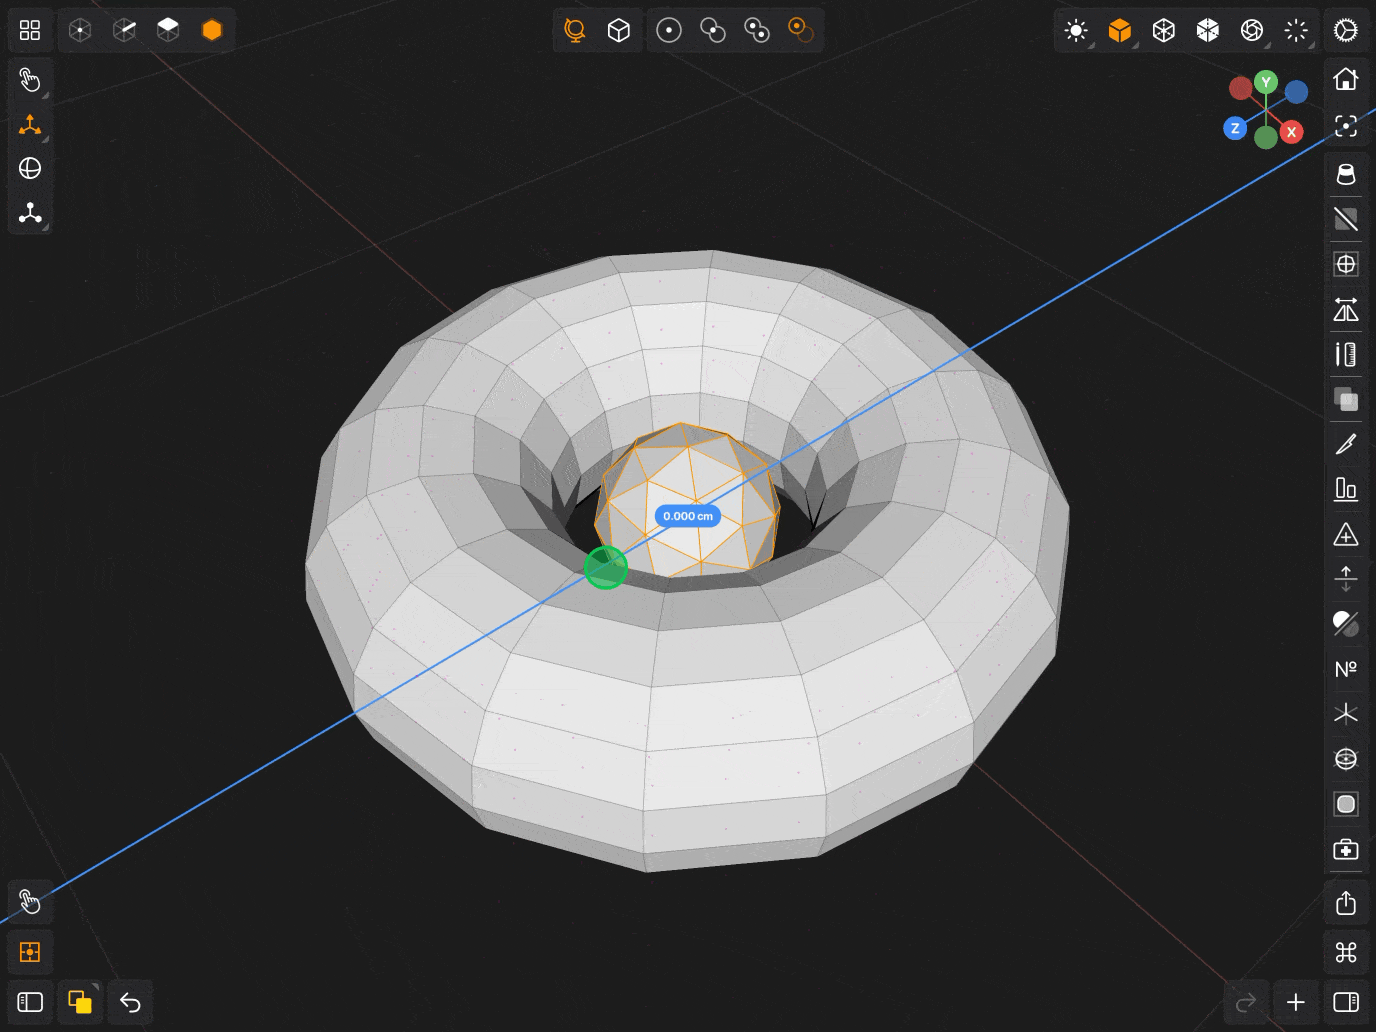Open the command shortcuts icon

[1346, 952]
